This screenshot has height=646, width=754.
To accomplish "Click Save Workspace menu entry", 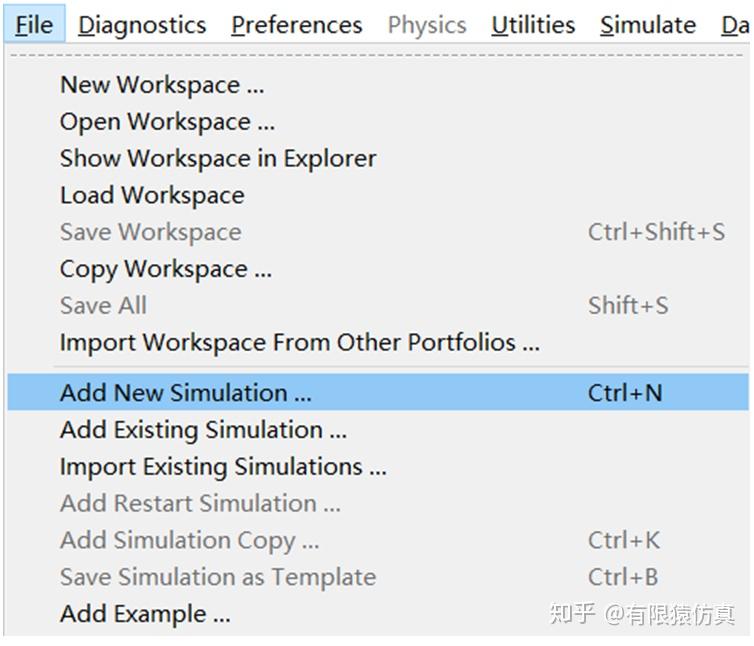I will click(x=150, y=232).
